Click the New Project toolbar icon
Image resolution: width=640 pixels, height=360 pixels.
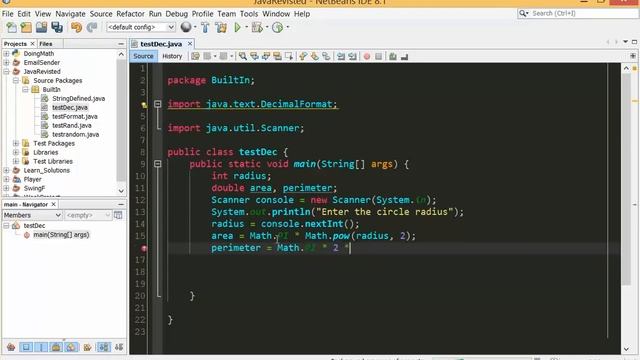coord(26,27)
